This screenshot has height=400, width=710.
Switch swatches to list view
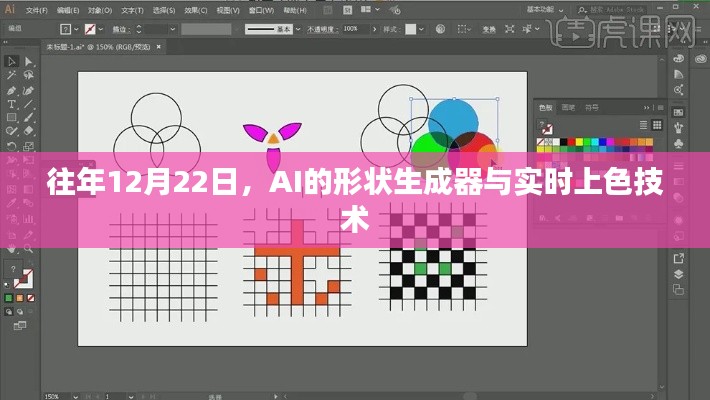tap(643, 125)
